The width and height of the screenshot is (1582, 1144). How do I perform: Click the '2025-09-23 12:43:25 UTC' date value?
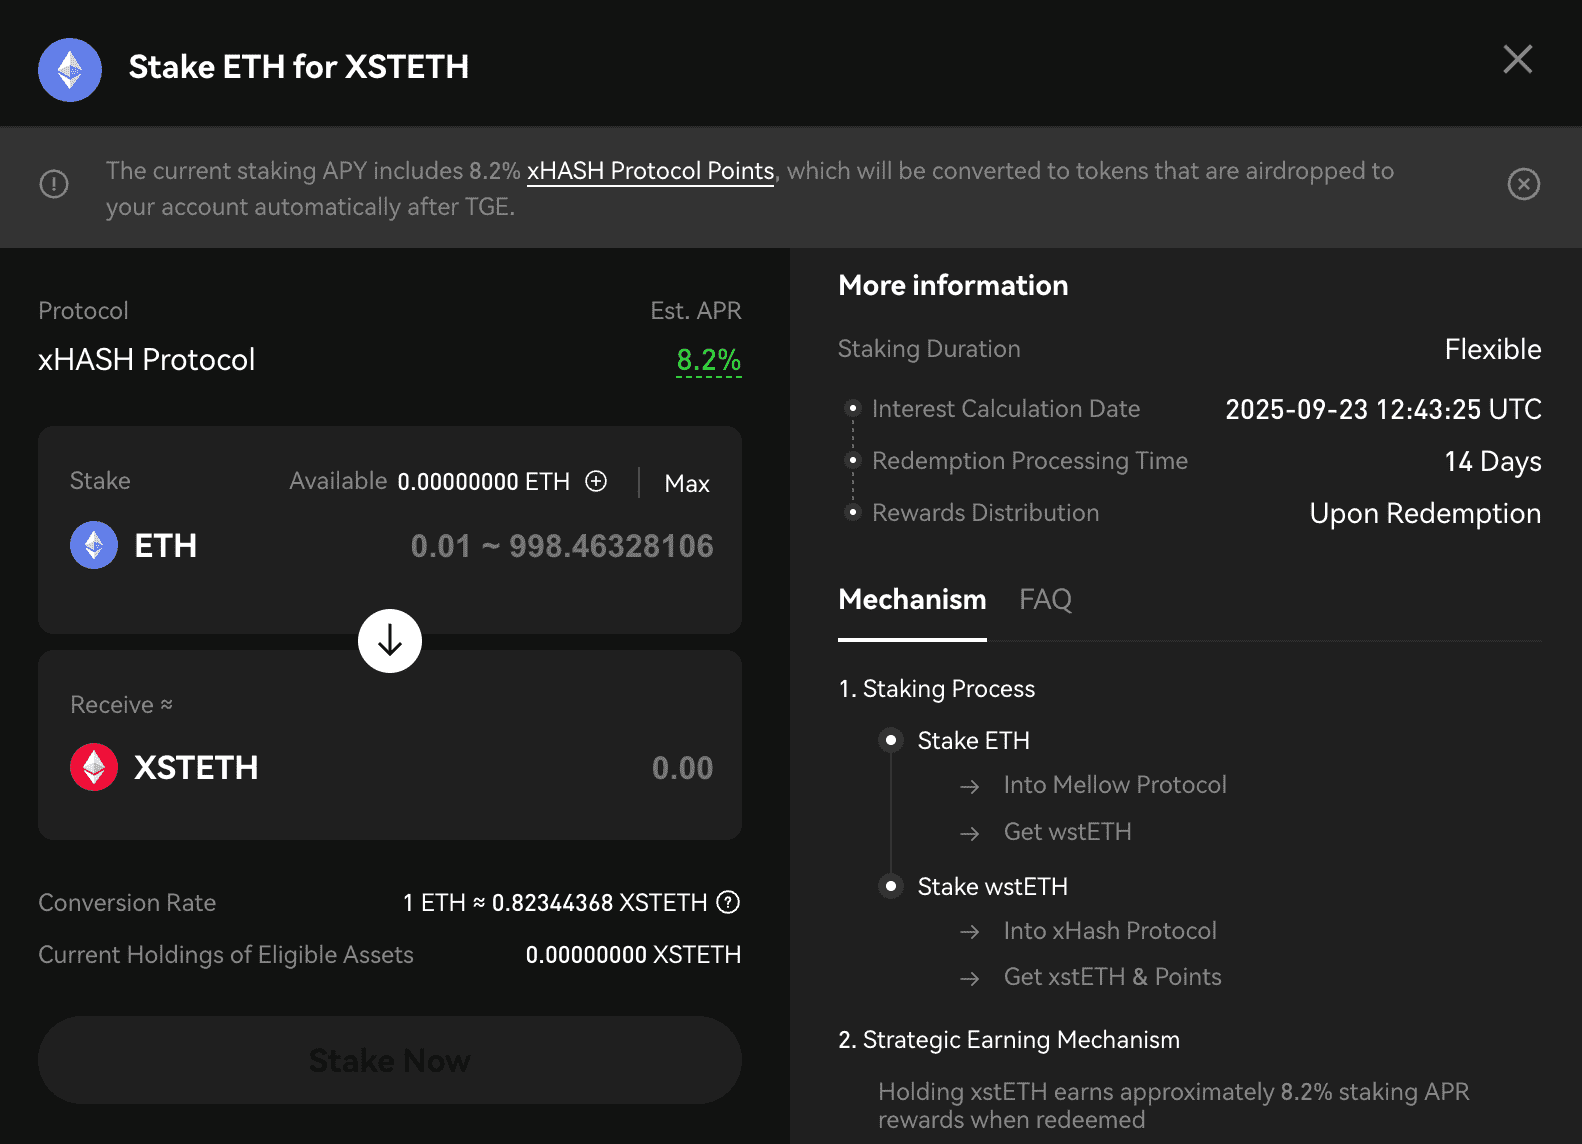coord(1384,409)
